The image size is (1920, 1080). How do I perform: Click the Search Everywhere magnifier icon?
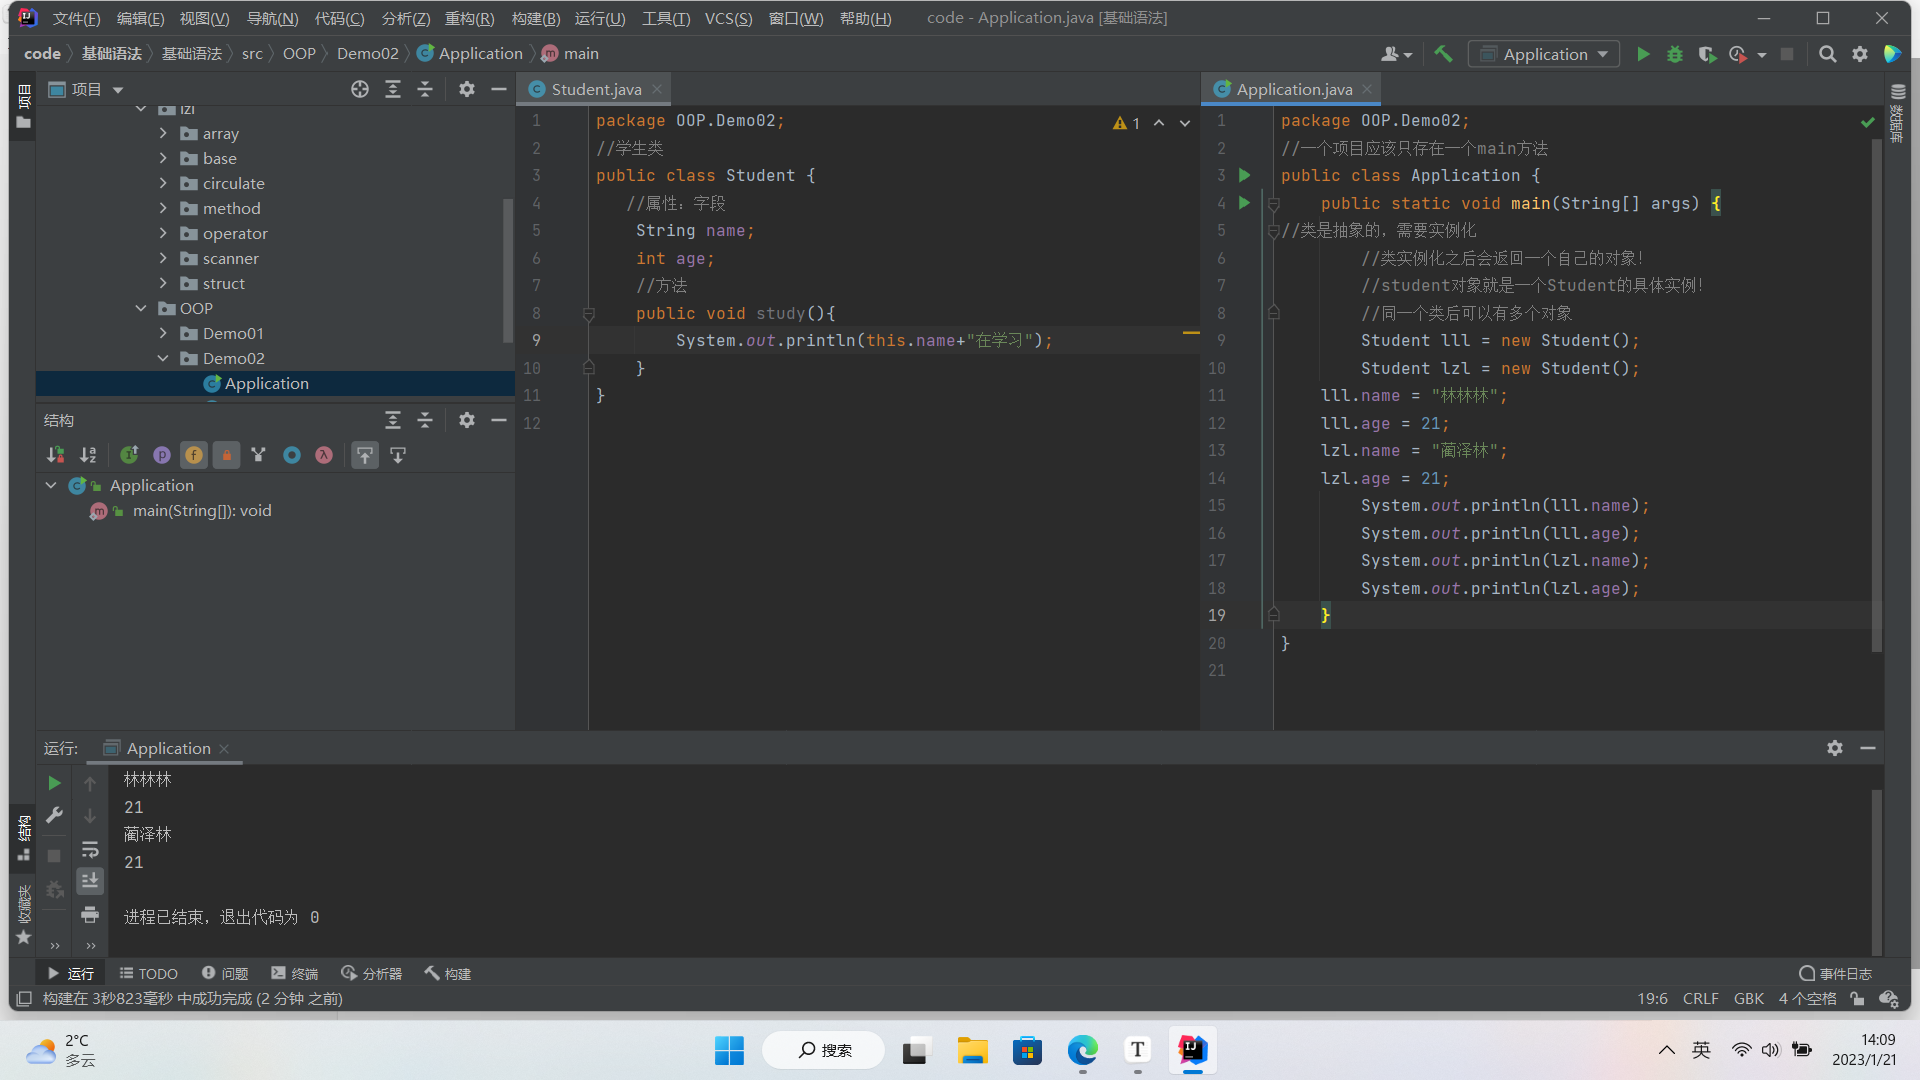click(1827, 54)
